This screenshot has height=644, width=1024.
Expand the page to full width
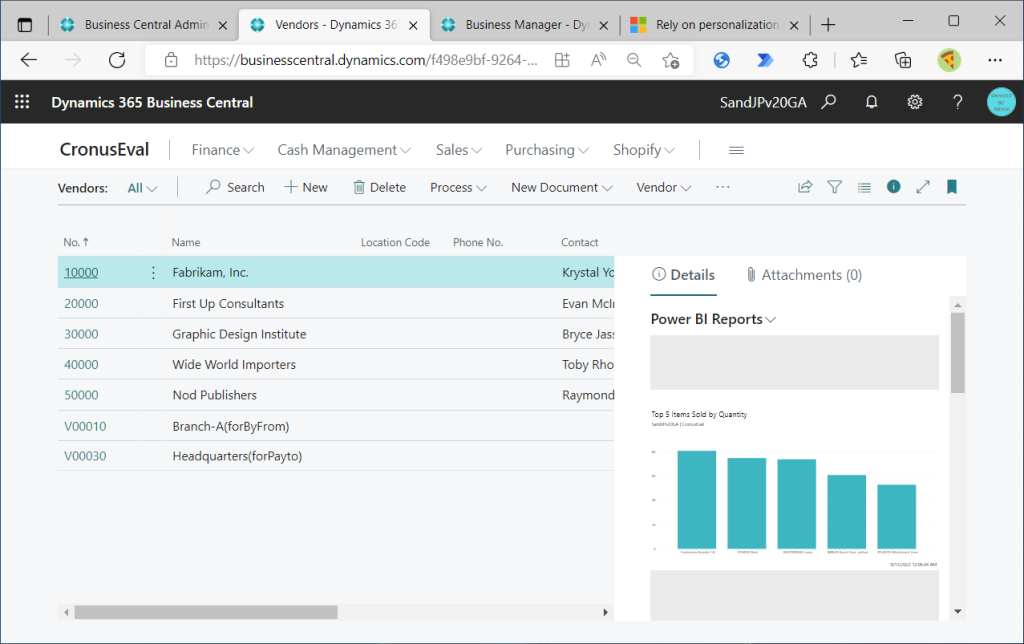923,187
